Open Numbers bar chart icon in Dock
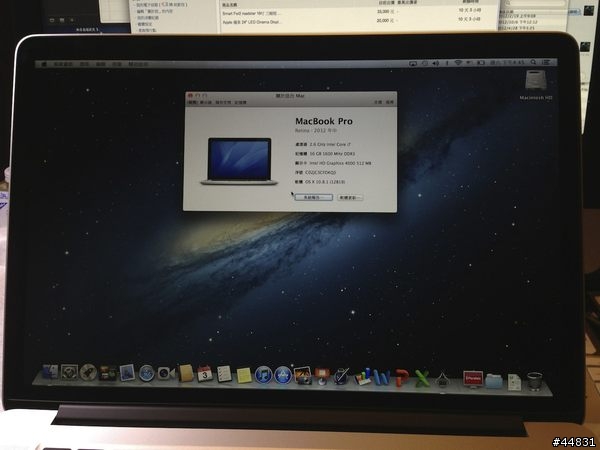Screen dimensions: 600x450 pos(362,377)
